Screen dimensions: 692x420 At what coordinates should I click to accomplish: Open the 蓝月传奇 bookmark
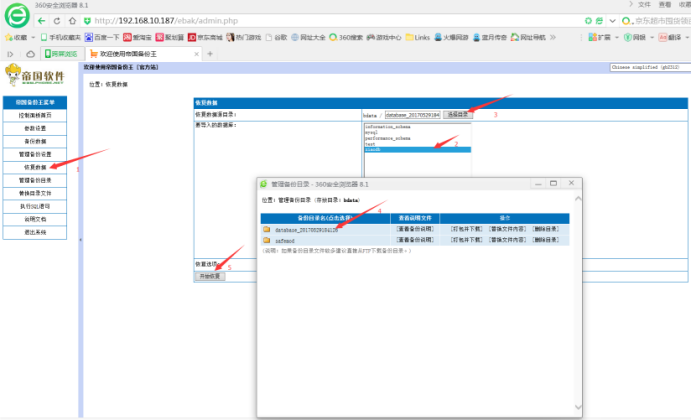point(489,38)
